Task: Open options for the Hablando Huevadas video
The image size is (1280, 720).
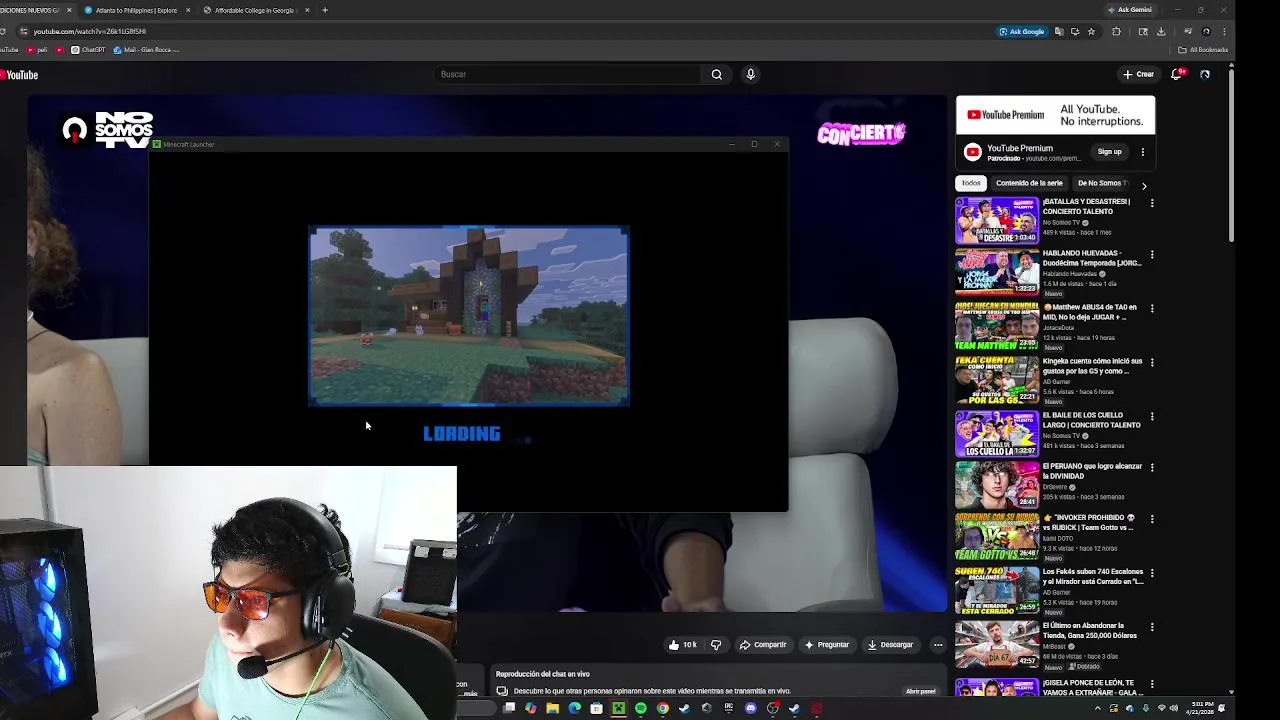Action: click(x=1152, y=255)
